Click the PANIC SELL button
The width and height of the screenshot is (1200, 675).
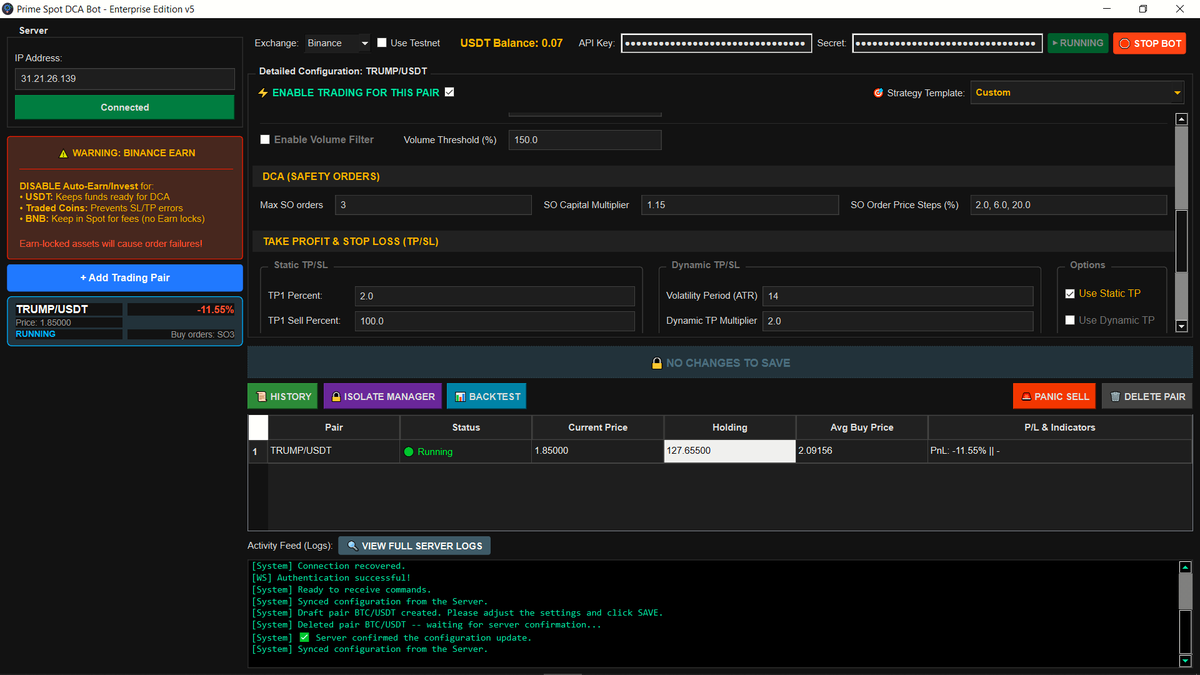1054,396
